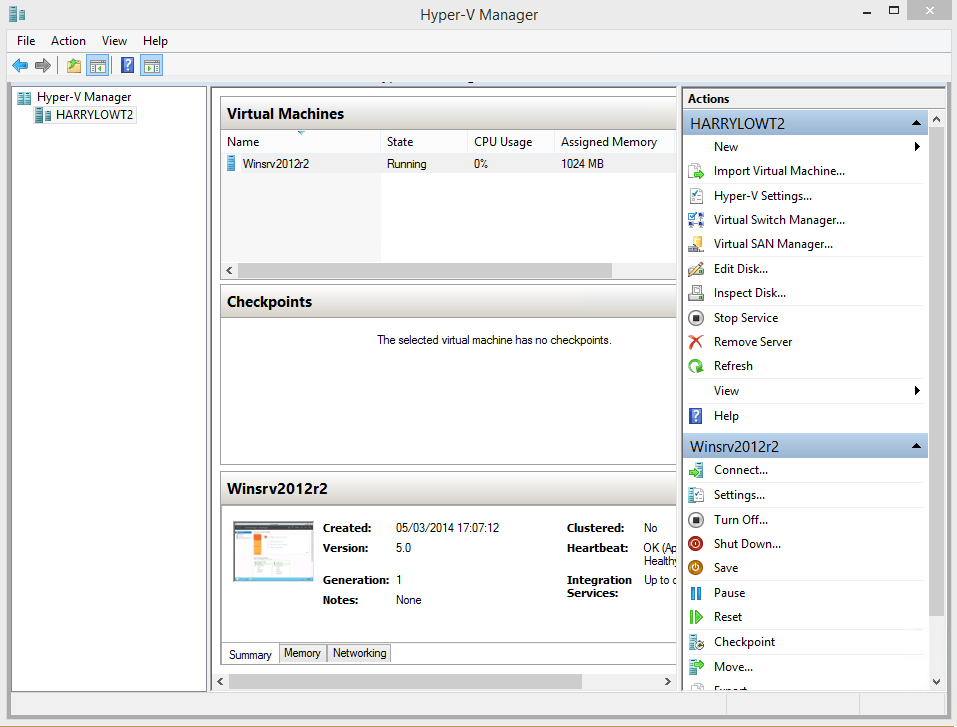Viewport: 957px width, 727px height.
Task: Collapse the HARRYLOWT2 actions section
Action: 916,123
